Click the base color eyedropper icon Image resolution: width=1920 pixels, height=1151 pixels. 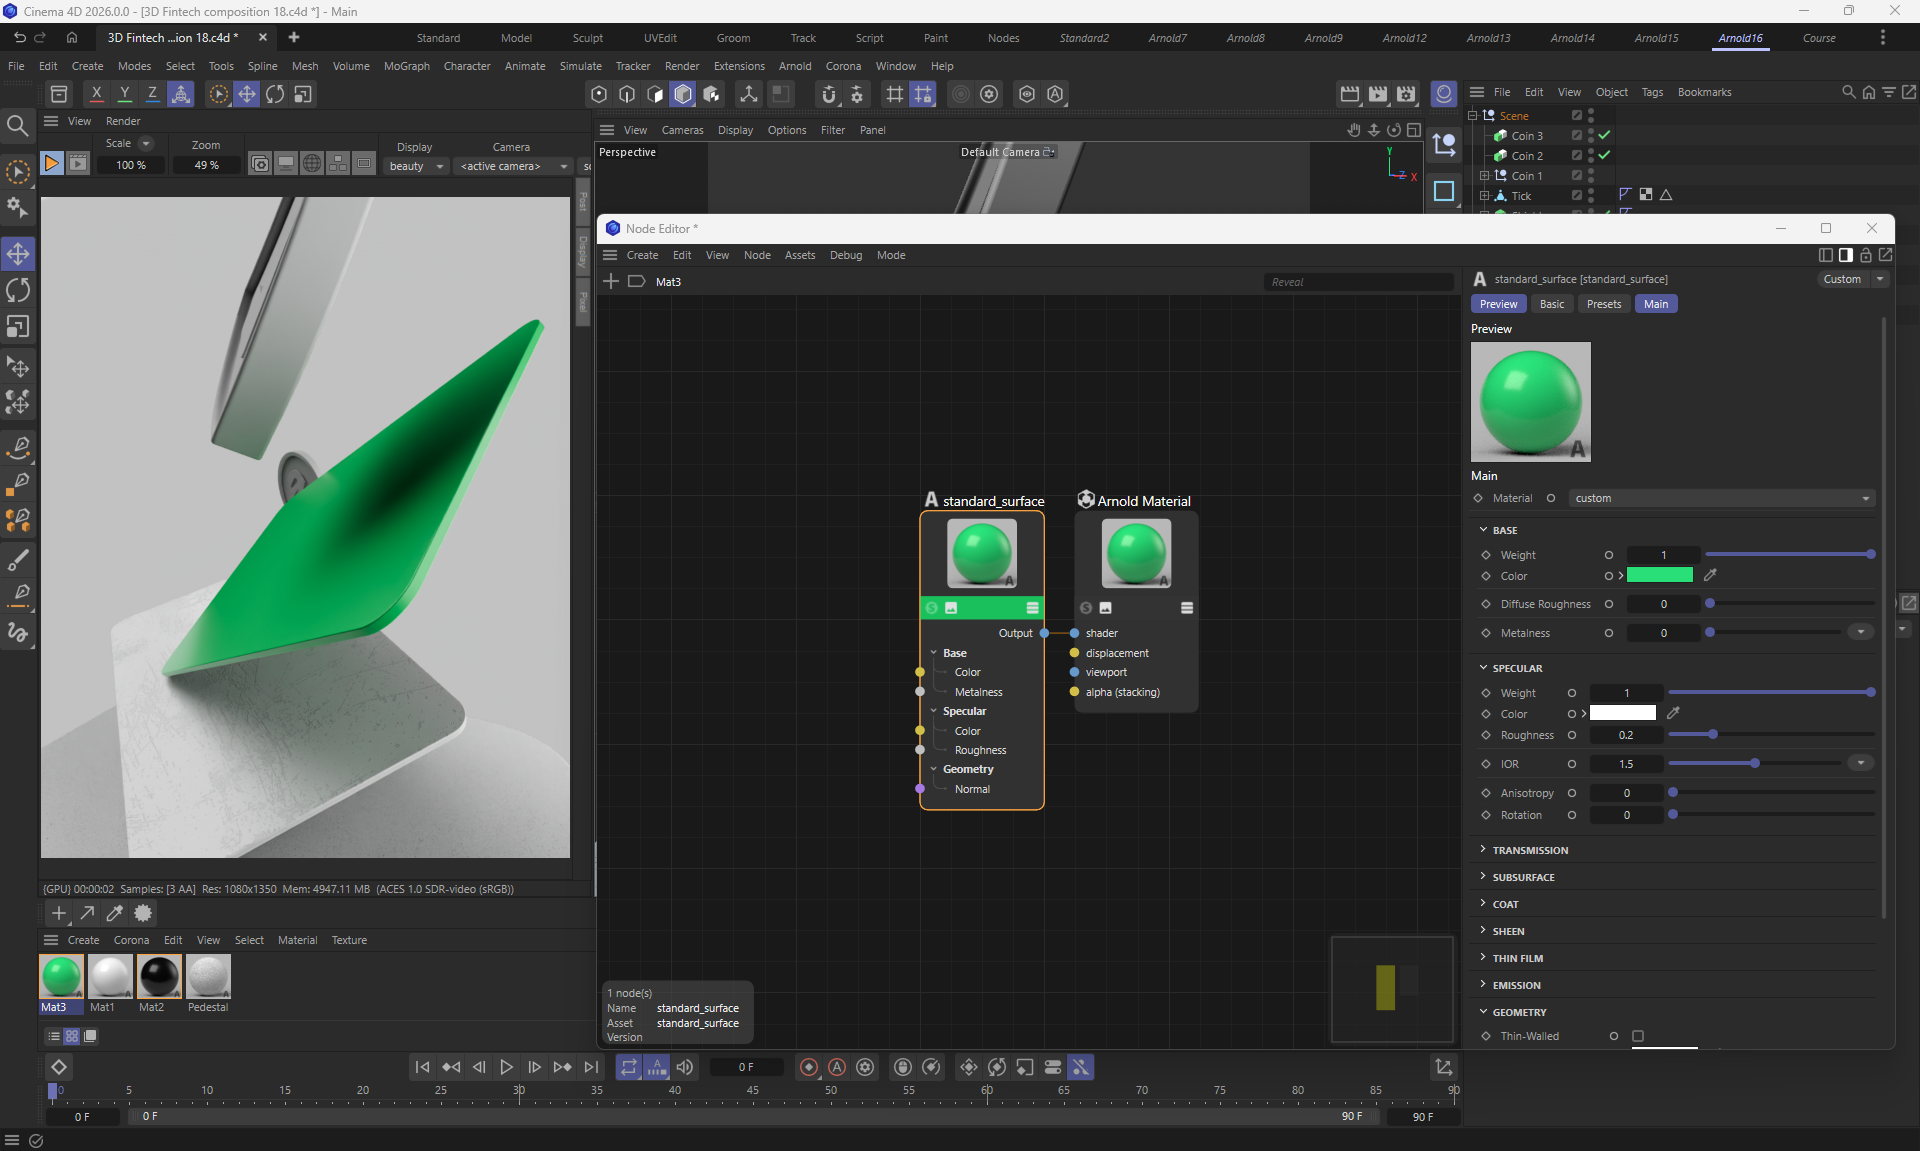pos(1710,575)
